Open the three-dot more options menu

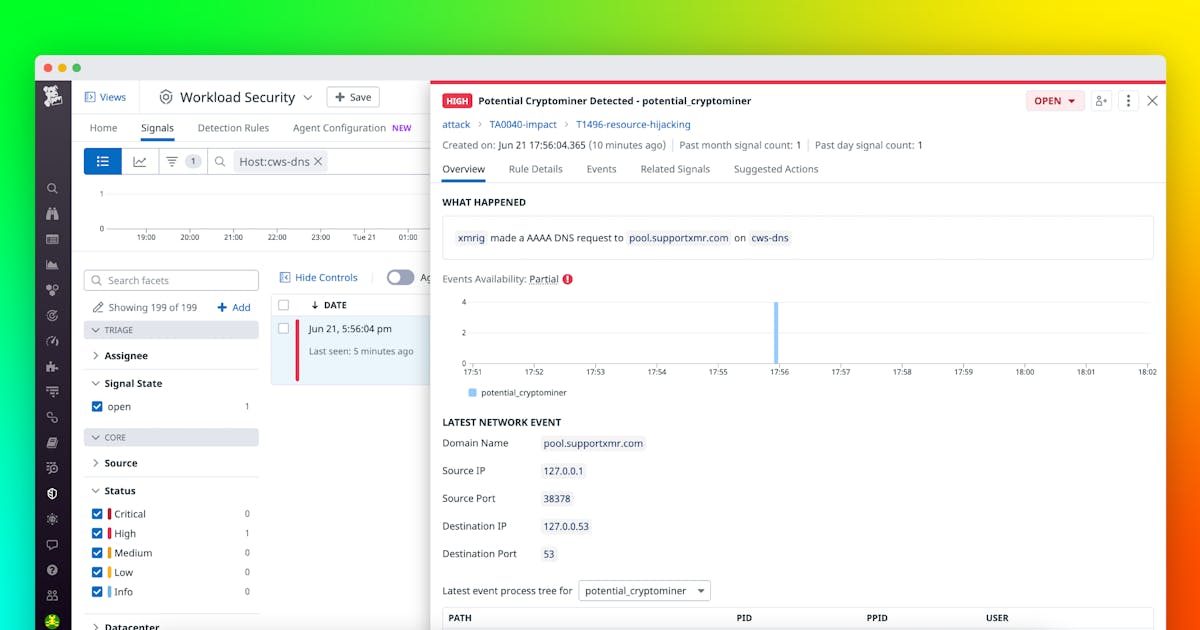pyautogui.click(x=1128, y=101)
